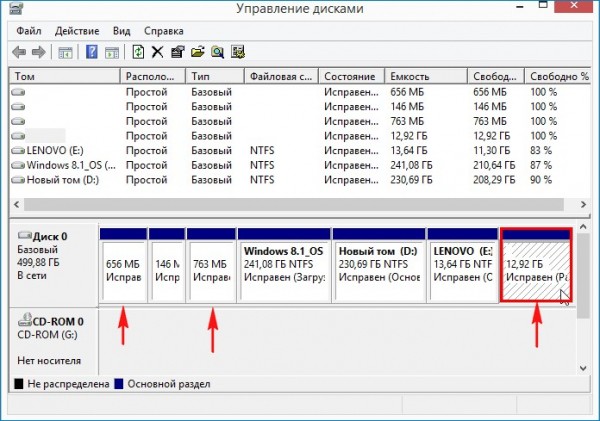600x421 pixels.
Task: Click the 83 % free percentage cell
Action: pos(541,151)
